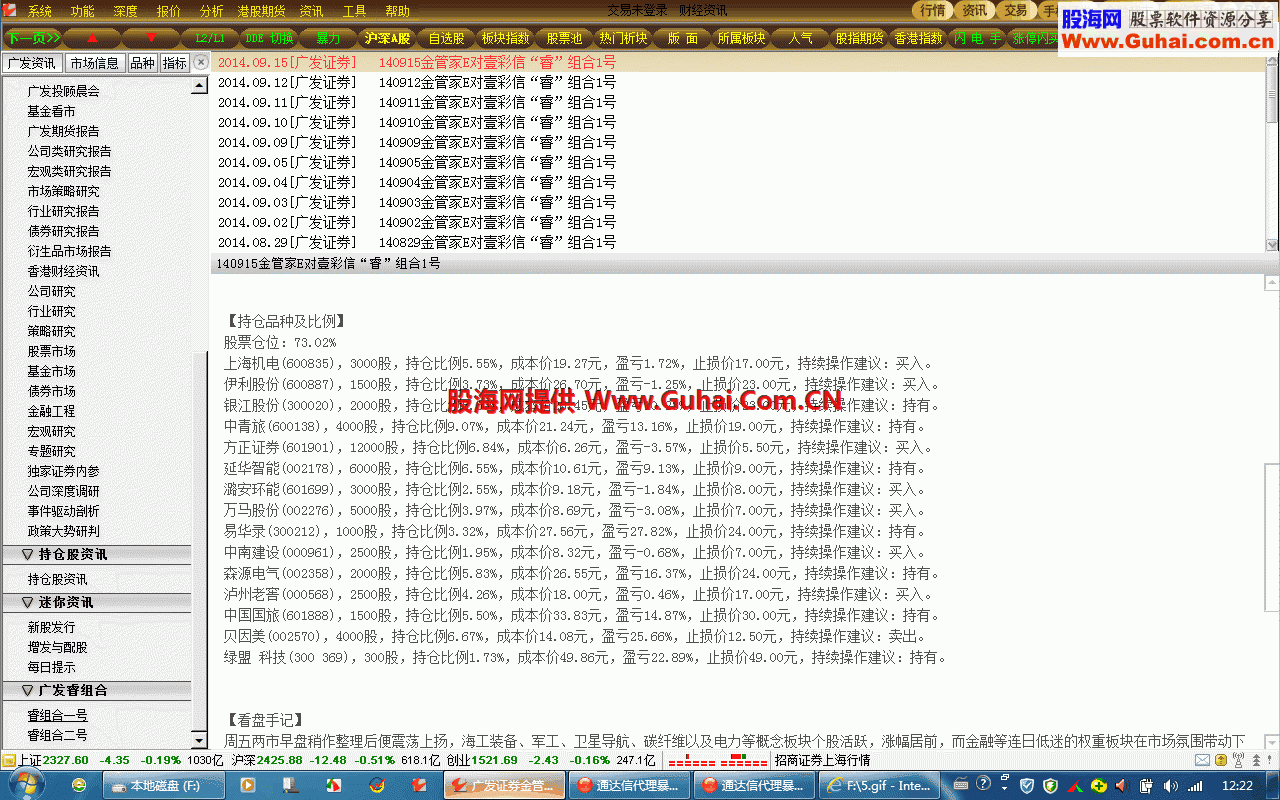Open 广发投顾晨会 in the sidebar
This screenshot has height=800, width=1280.
[x=64, y=91]
